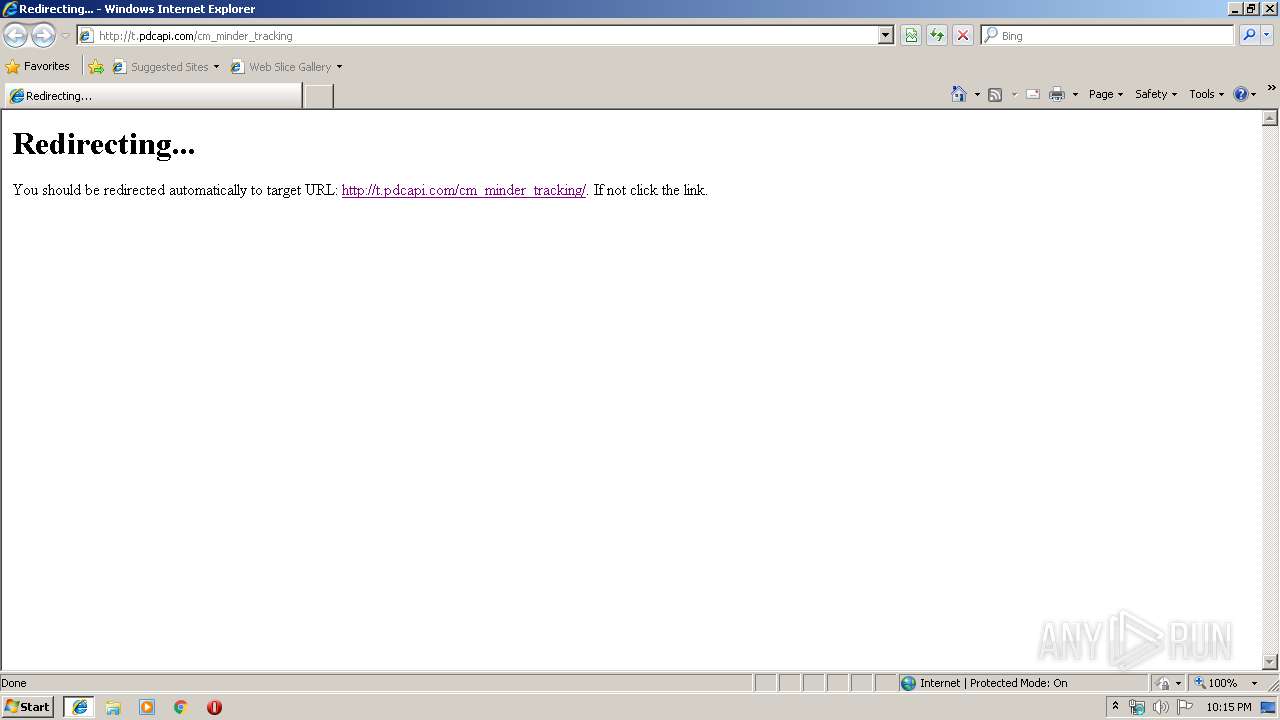The image size is (1280, 720).
Task: Expand the address bar autocomplete dropdown
Action: (886, 35)
